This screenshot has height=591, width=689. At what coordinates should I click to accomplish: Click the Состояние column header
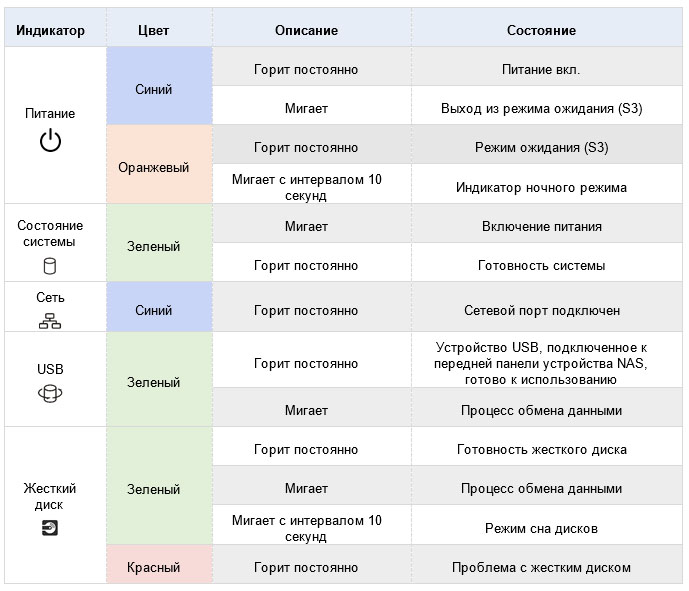pyautogui.click(x=541, y=30)
